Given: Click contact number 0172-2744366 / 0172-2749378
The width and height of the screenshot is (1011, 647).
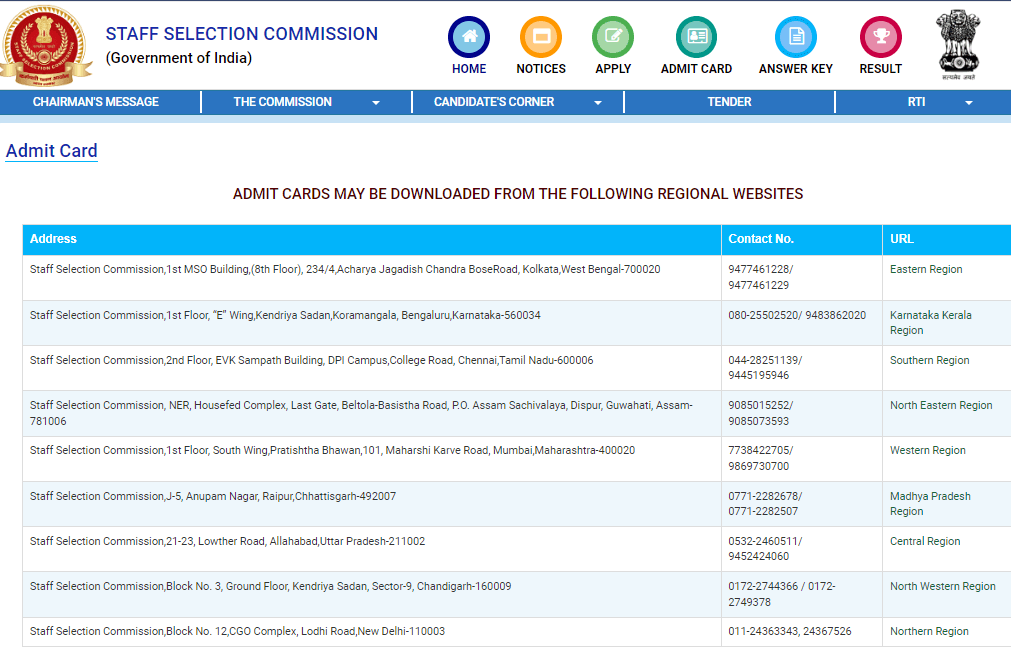Looking at the screenshot, I should pyautogui.click(x=781, y=593).
